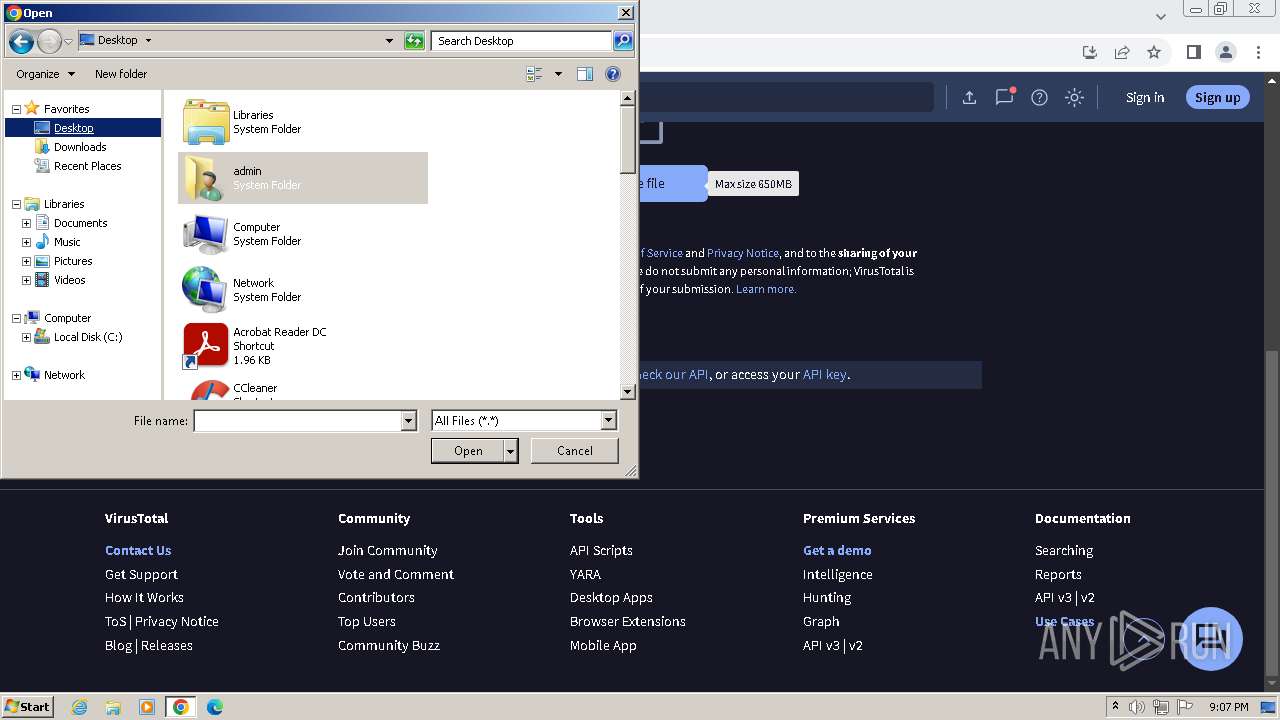Screen dimensions: 1280x720
Task: Select the Libraries system folder item
Action: 303,122
